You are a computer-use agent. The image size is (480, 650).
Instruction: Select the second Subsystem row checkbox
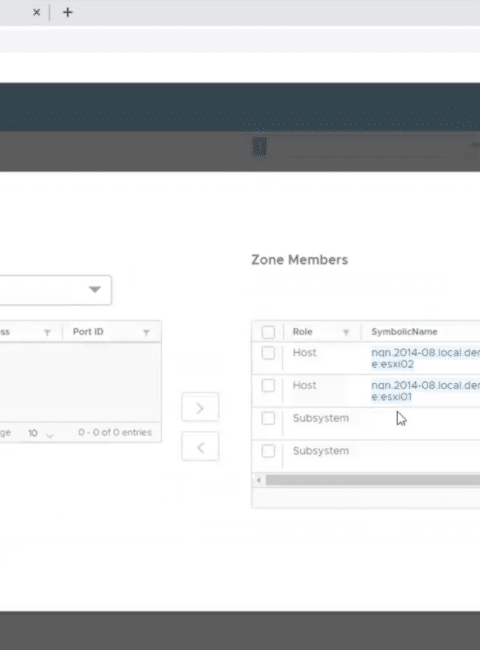point(268,451)
